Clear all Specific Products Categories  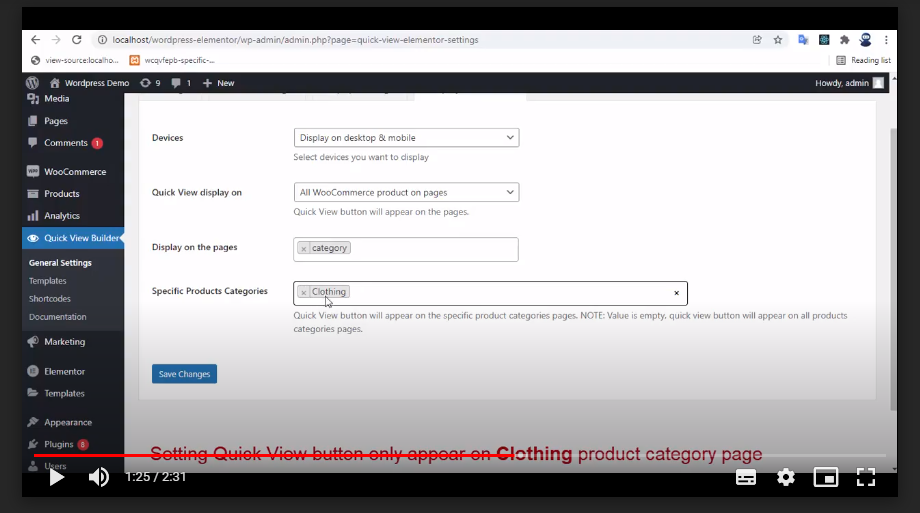[677, 293]
